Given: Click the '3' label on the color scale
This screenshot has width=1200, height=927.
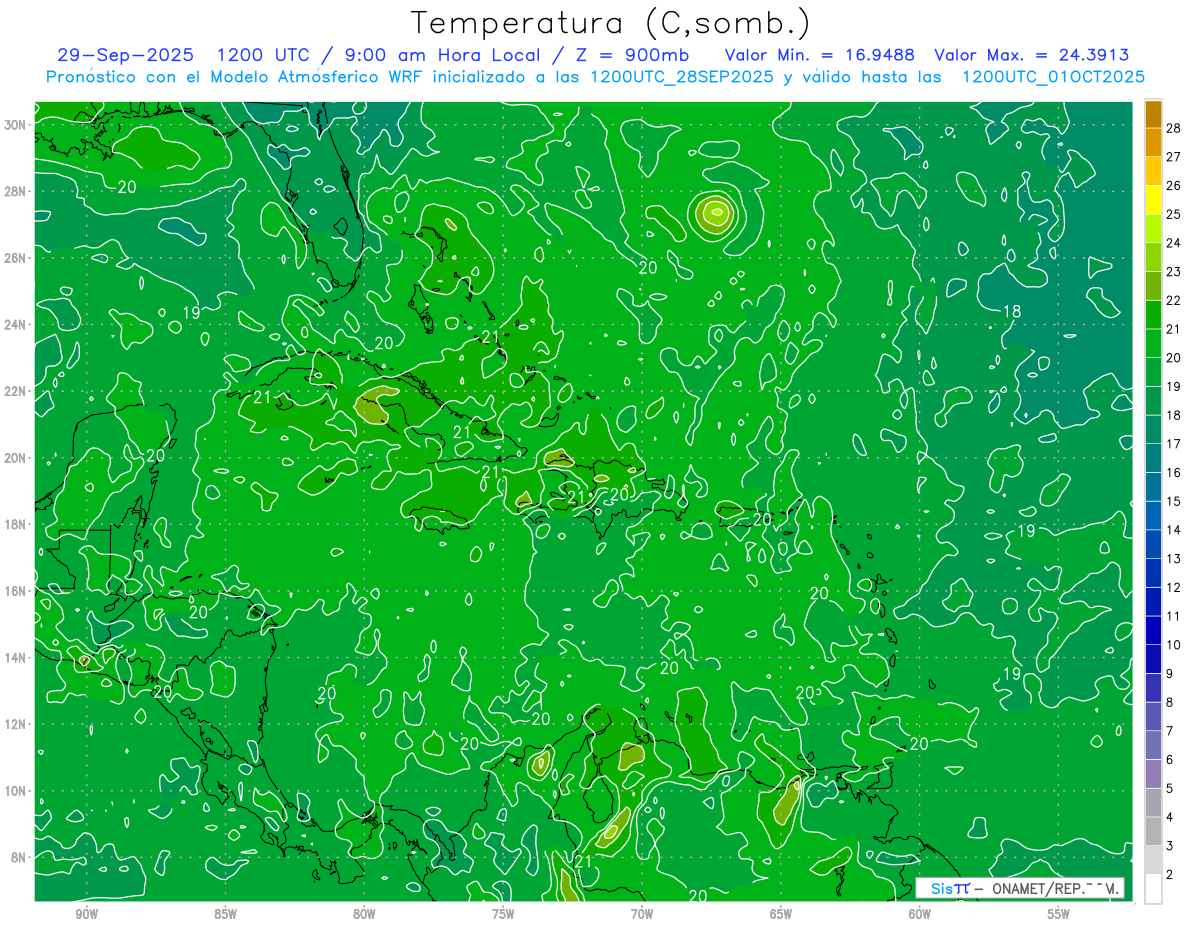Looking at the screenshot, I should (1170, 846).
